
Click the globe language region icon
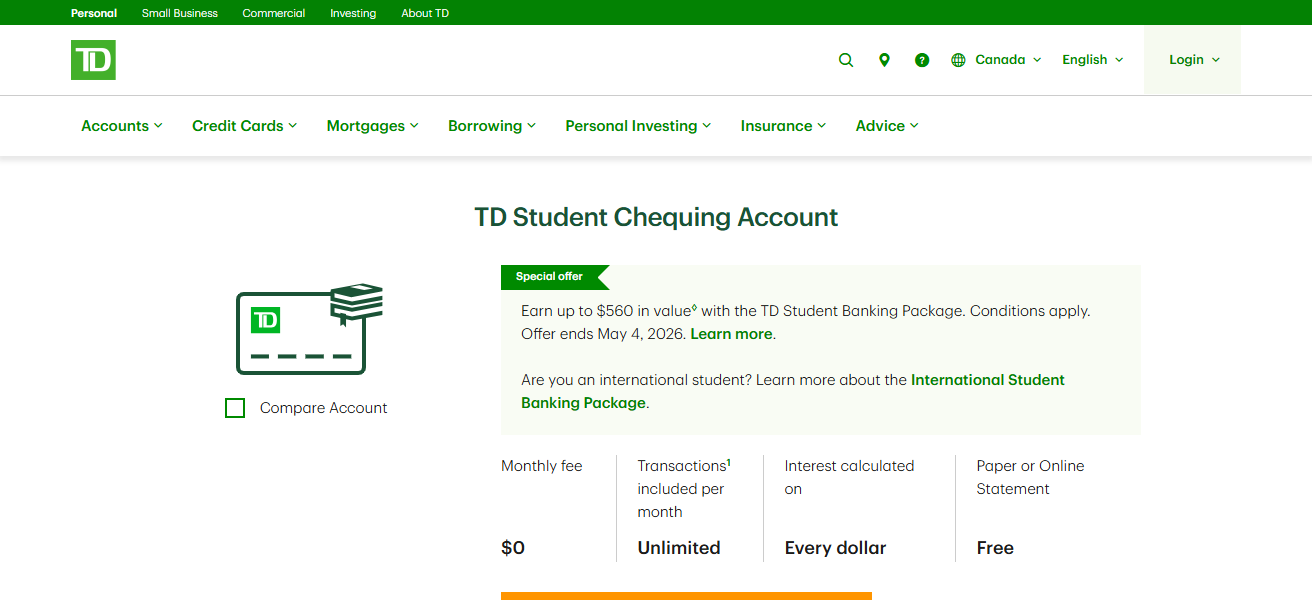click(x=957, y=59)
